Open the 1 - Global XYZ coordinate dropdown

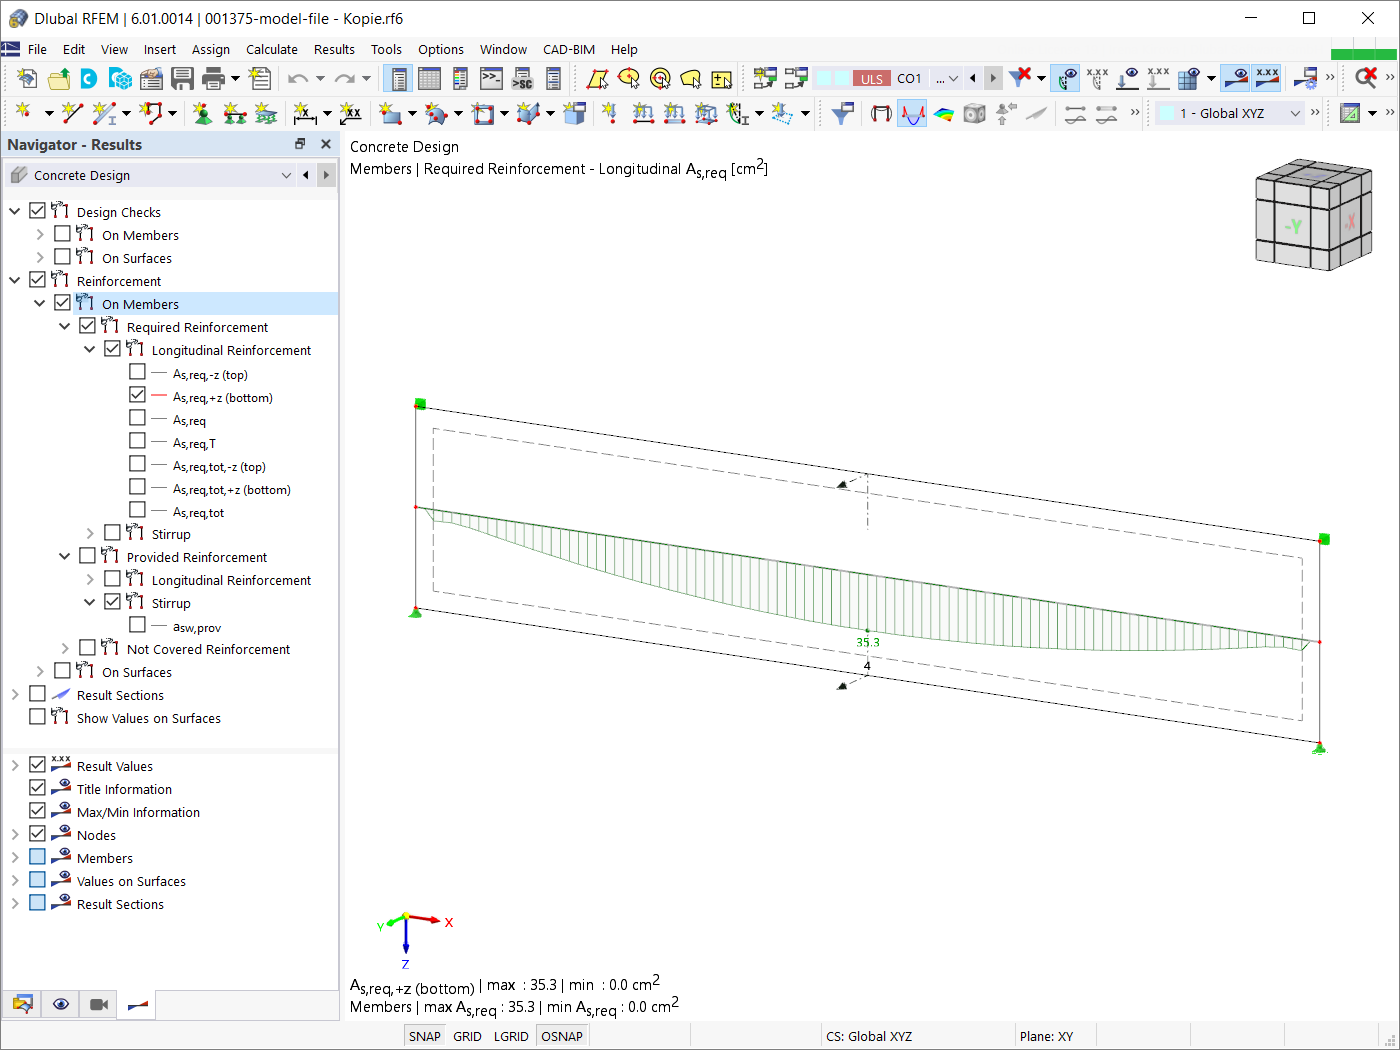[1295, 113]
